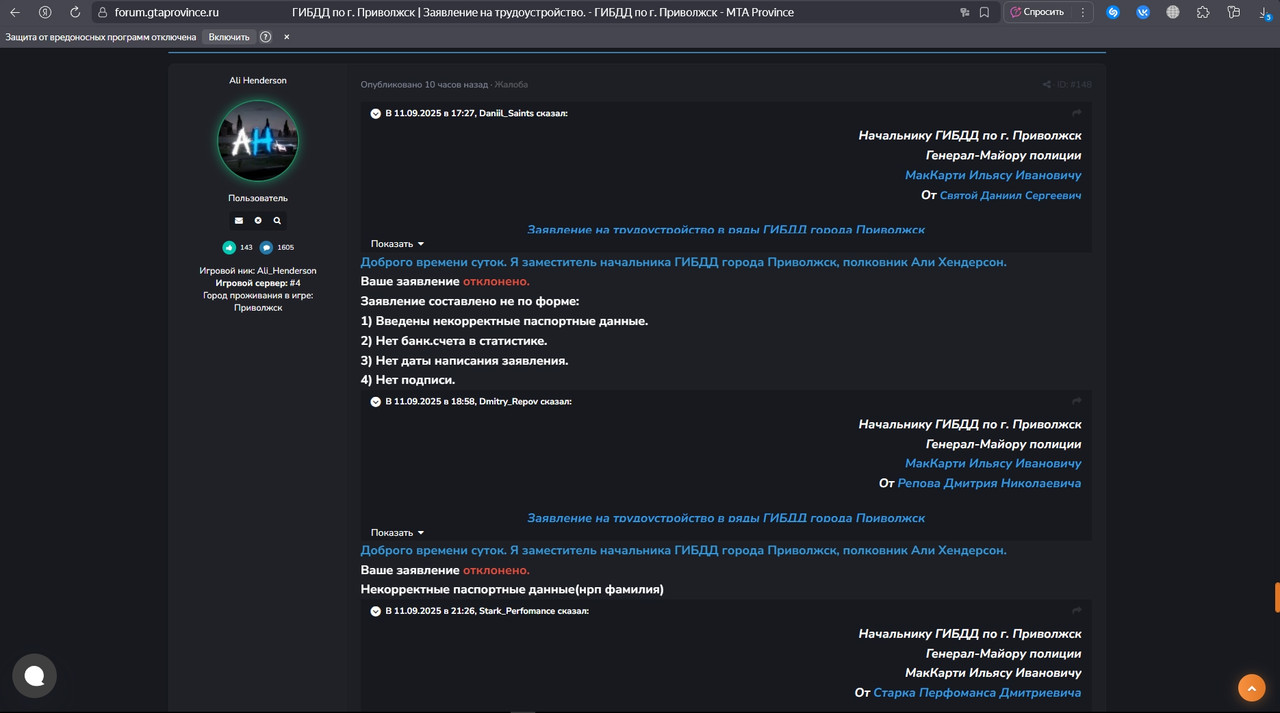1280x713 pixels.
Task: Click the speech bubble post count icon 1605
Action: pos(266,247)
